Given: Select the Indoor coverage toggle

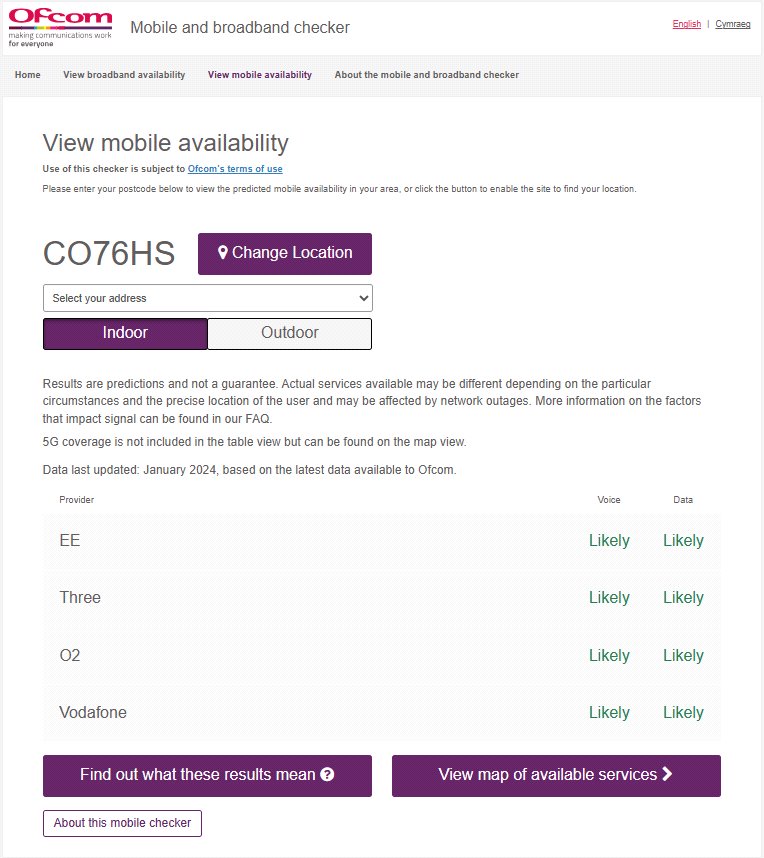Looking at the screenshot, I should (x=125, y=333).
